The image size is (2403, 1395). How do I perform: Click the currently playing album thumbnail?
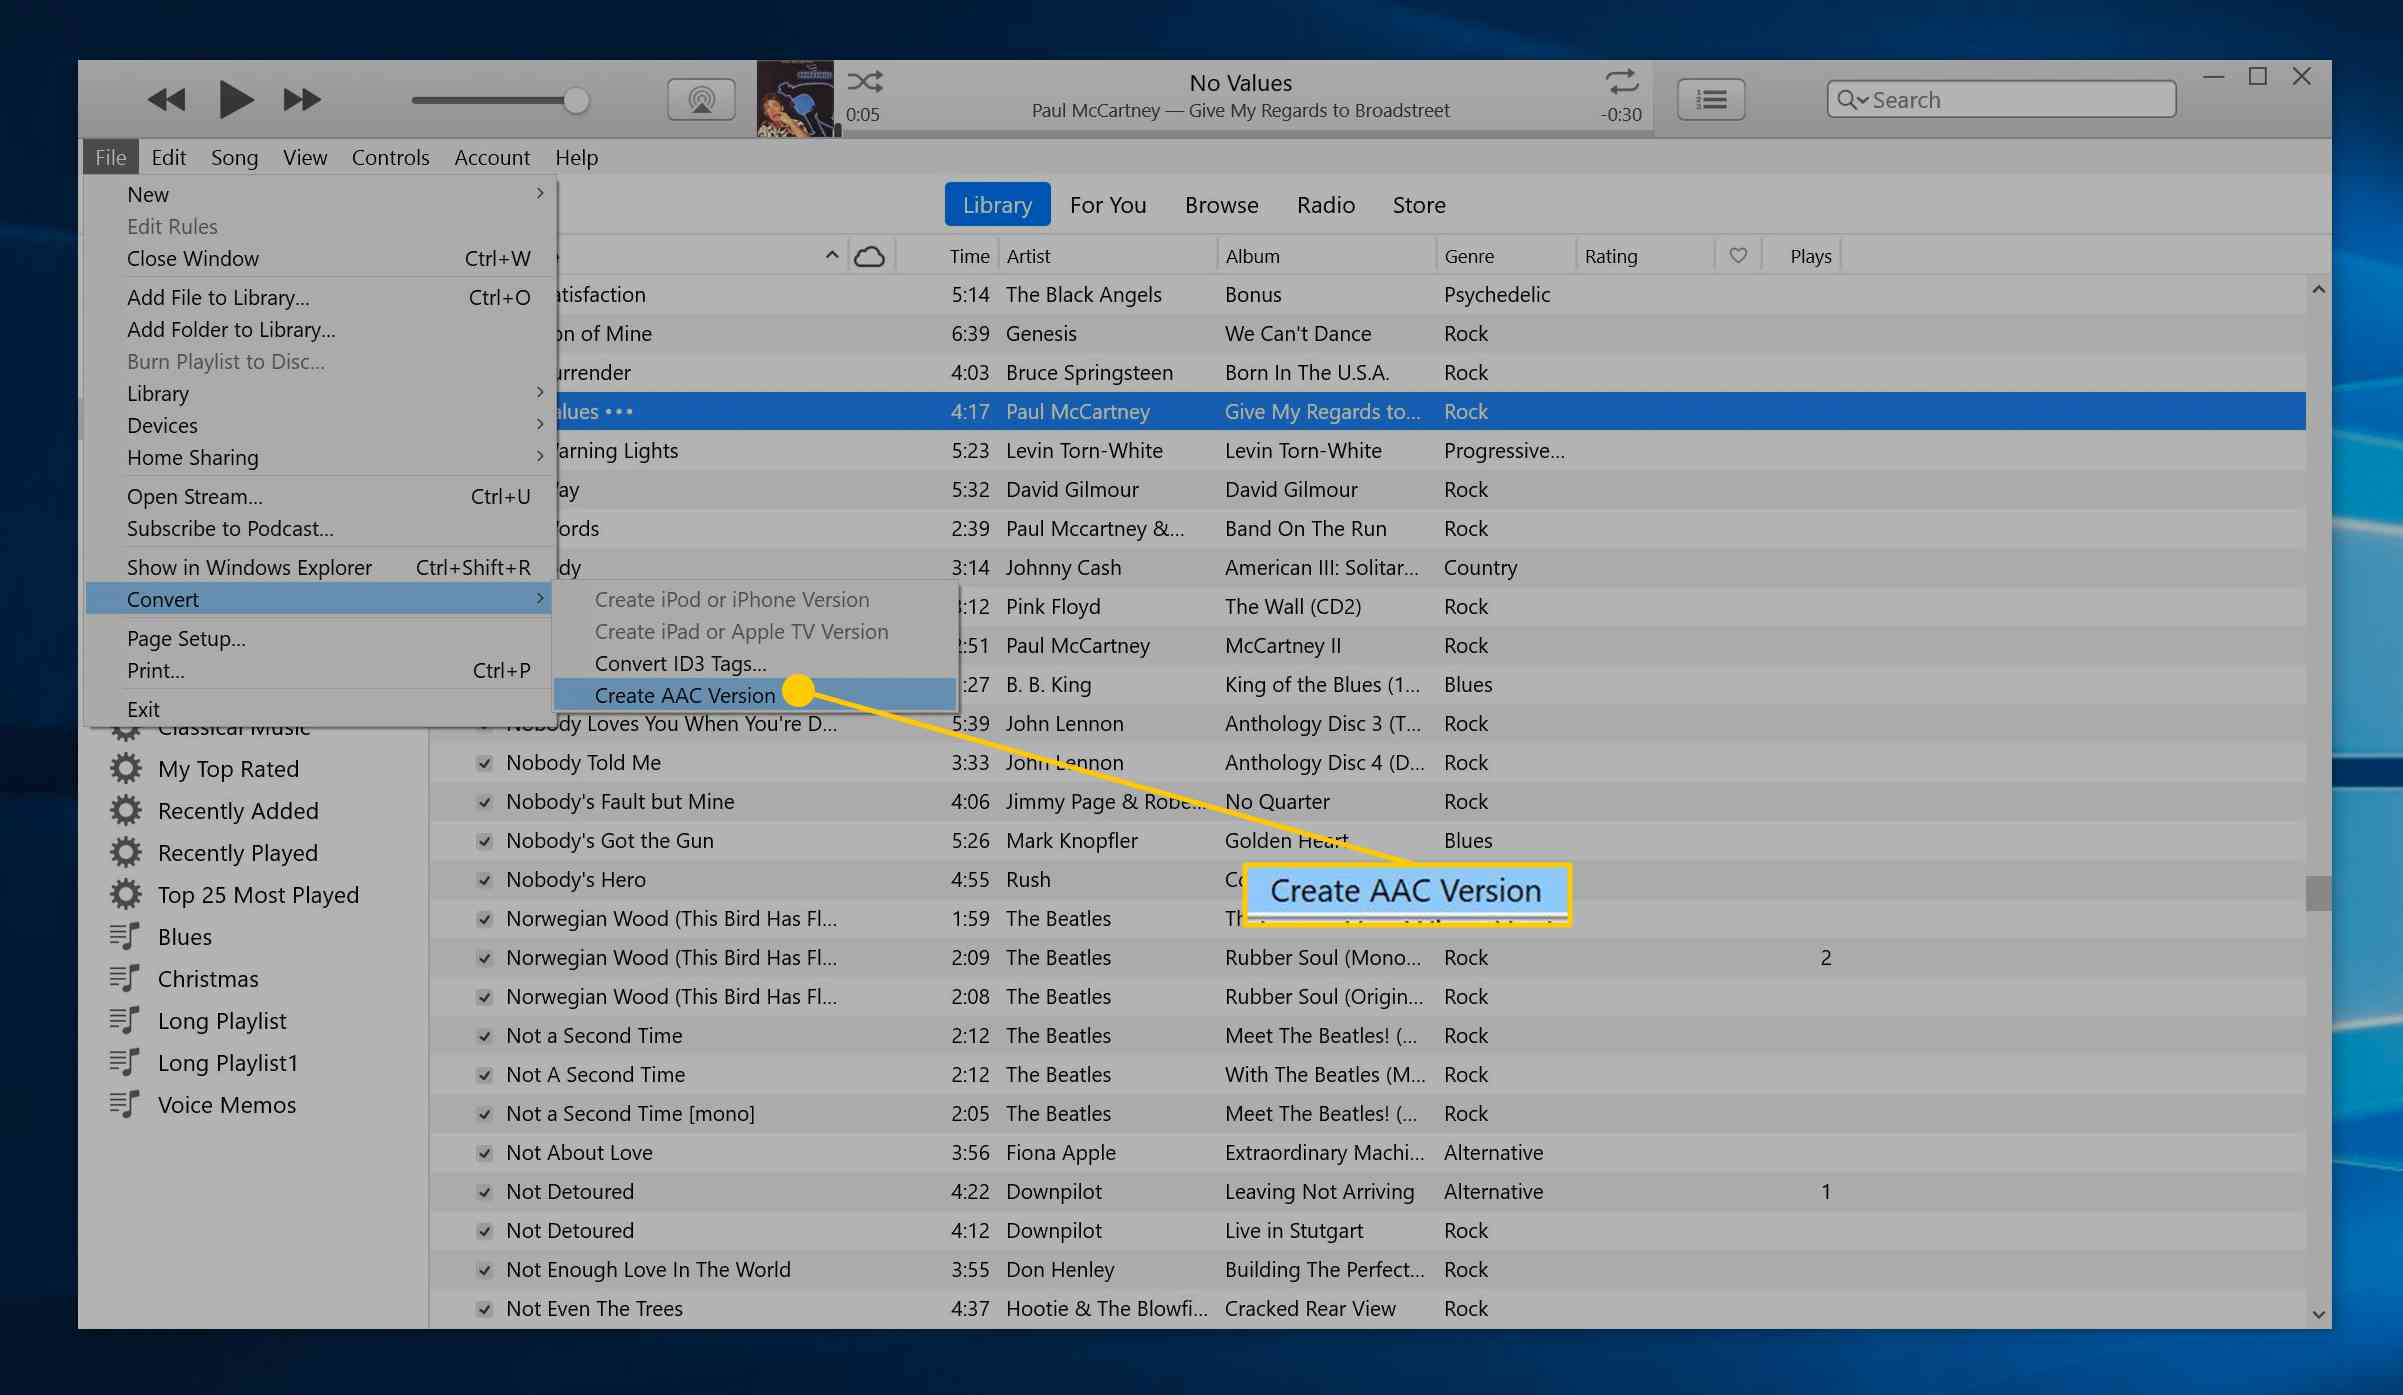(794, 100)
